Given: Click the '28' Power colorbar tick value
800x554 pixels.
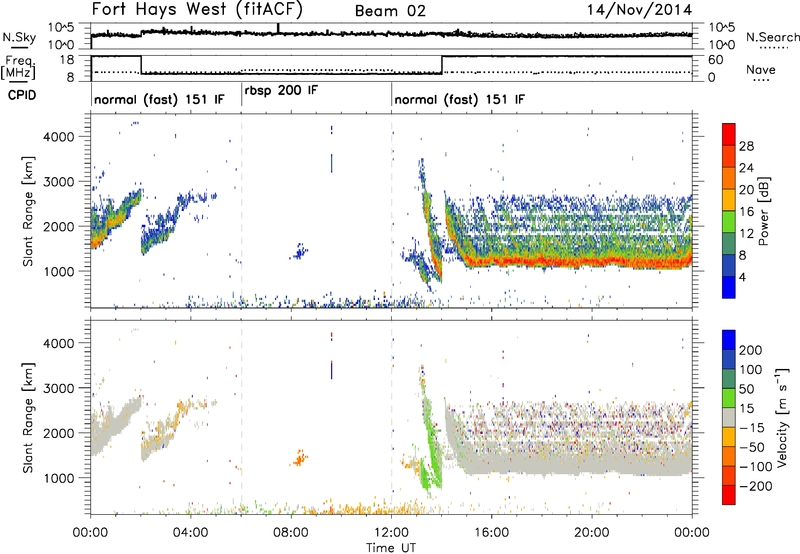Looking at the screenshot, I should tap(746, 146).
